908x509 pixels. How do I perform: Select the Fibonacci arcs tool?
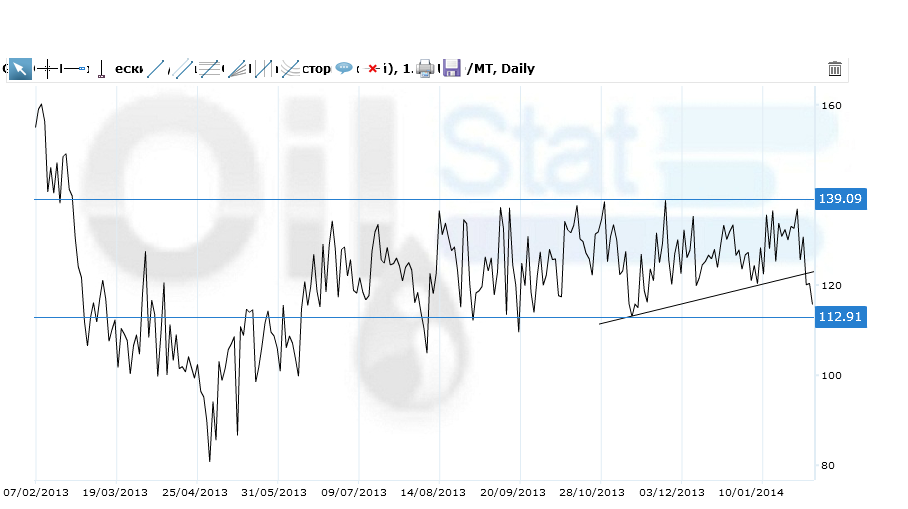pos(290,69)
